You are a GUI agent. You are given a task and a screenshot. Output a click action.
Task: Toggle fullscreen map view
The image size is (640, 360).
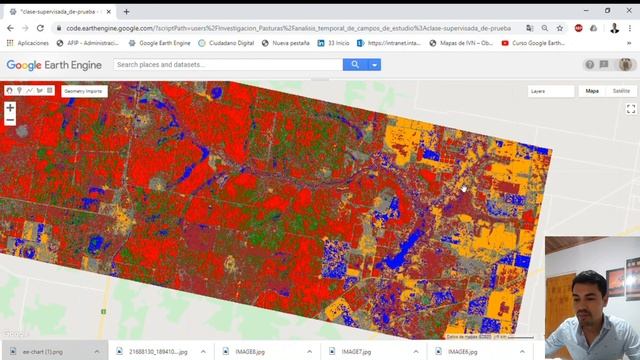pyautogui.click(x=631, y=109)
